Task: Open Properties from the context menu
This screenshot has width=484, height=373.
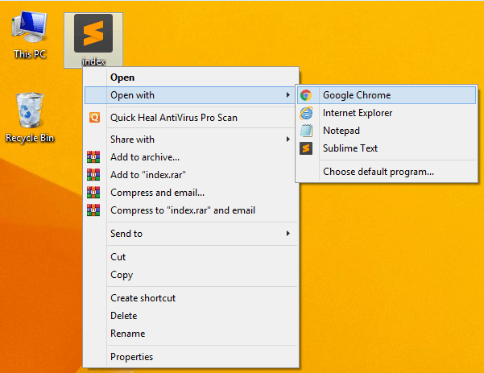Action: tap(191, 357)
